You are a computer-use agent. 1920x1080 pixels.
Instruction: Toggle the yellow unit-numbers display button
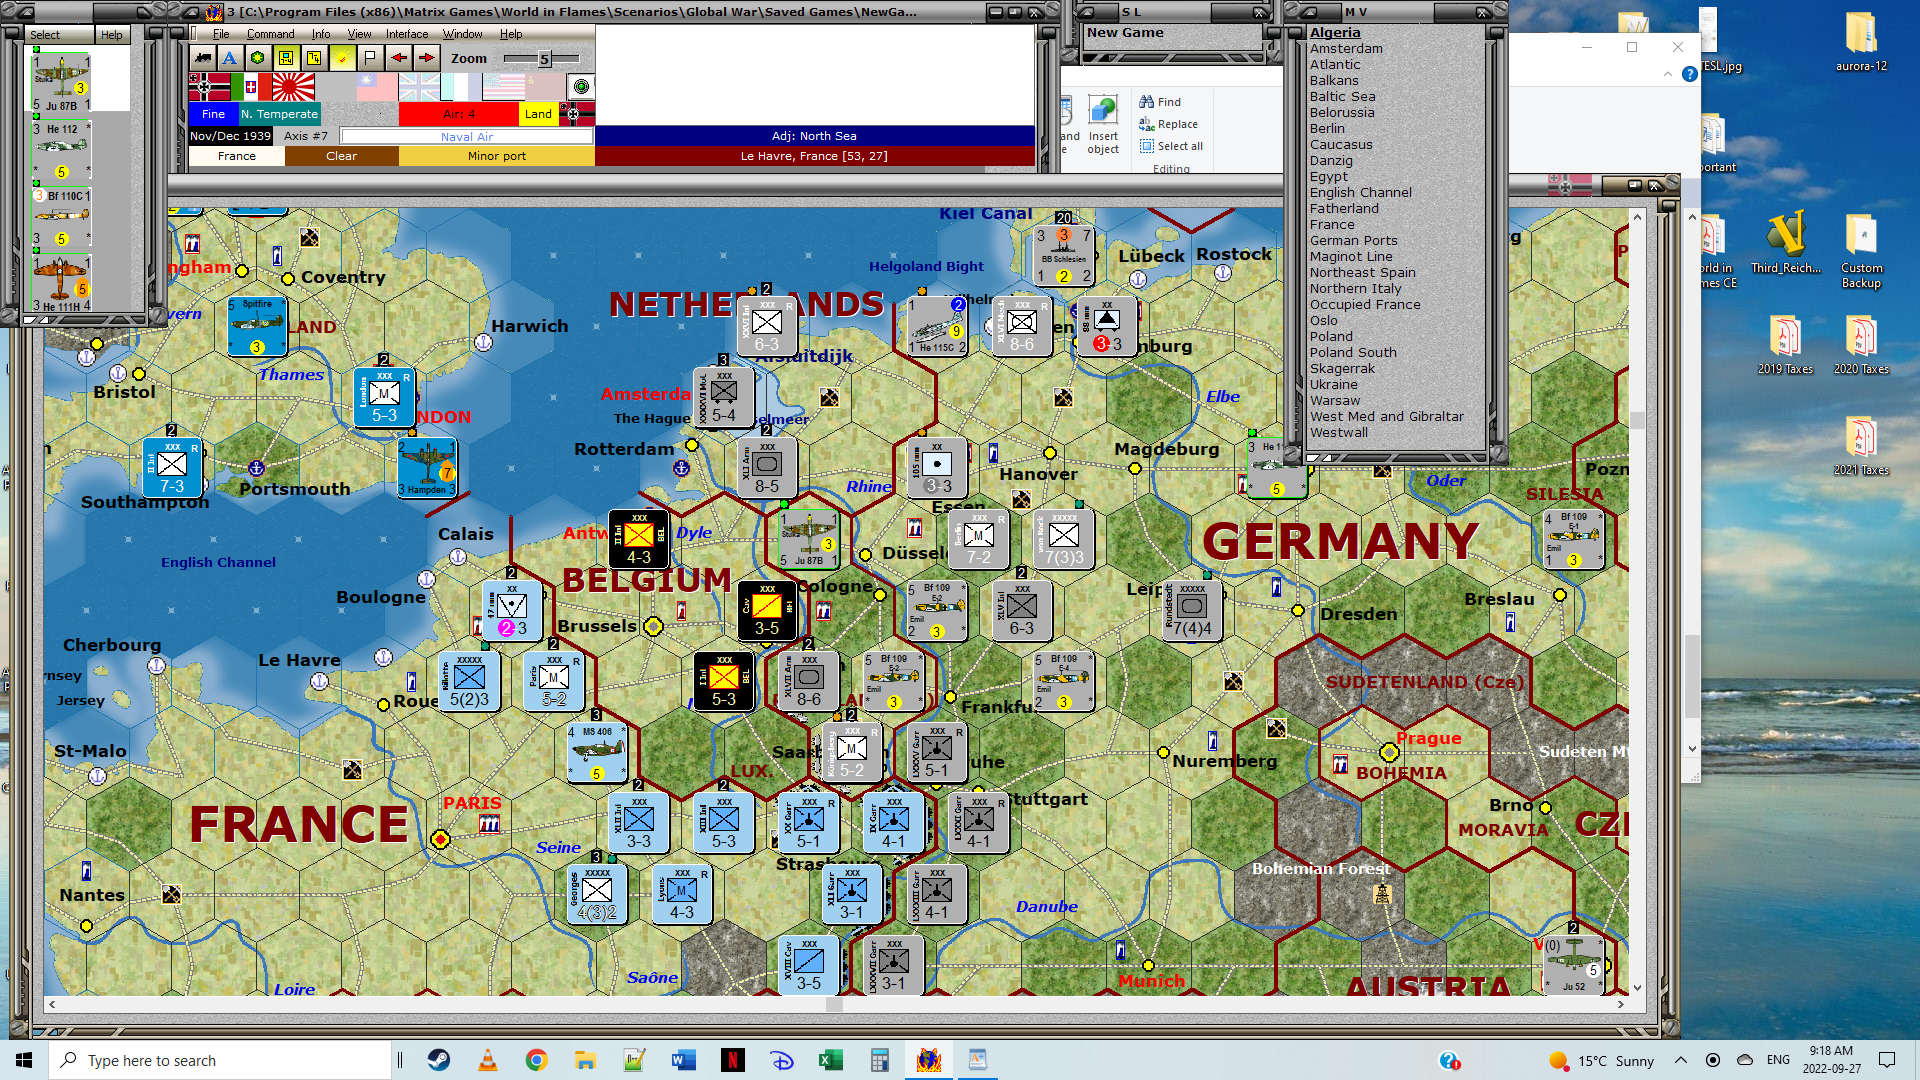[314, 58]
